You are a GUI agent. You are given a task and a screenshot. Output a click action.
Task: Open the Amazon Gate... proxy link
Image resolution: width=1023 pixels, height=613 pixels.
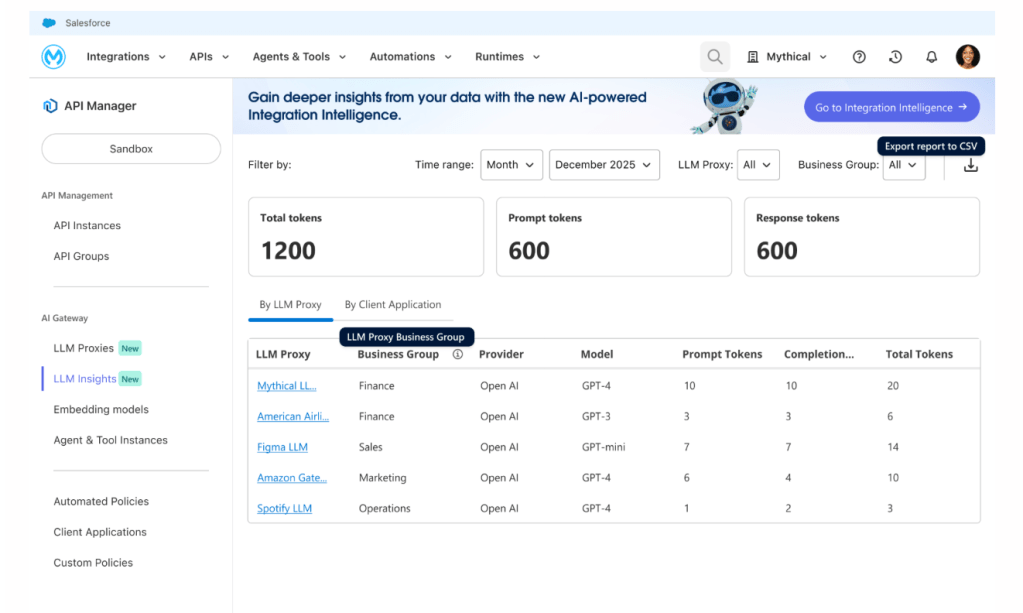292,478
